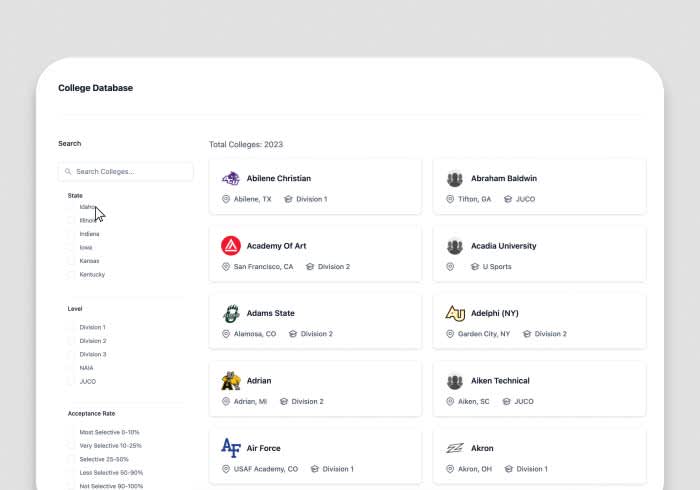
Task: Click the "Aiken, SC" location text
Action: tap(474, 402)
